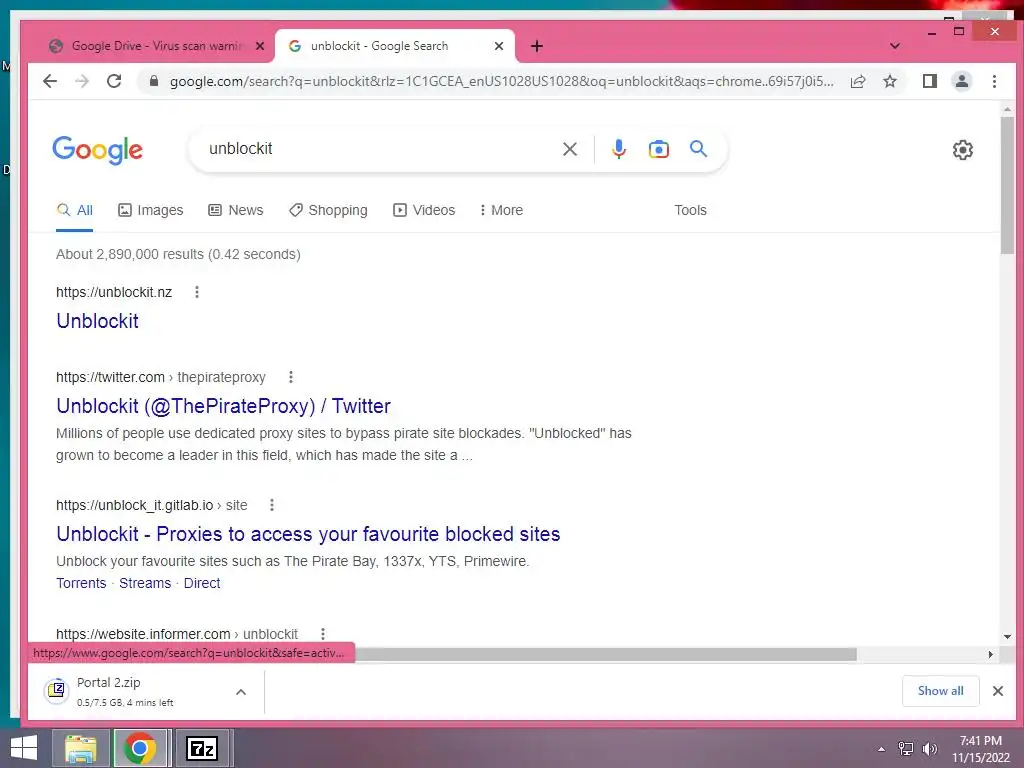The width and height of the screenshot is (1024, 768).
Task: Open Portal 2.zip download file icon
Action: 57,691
